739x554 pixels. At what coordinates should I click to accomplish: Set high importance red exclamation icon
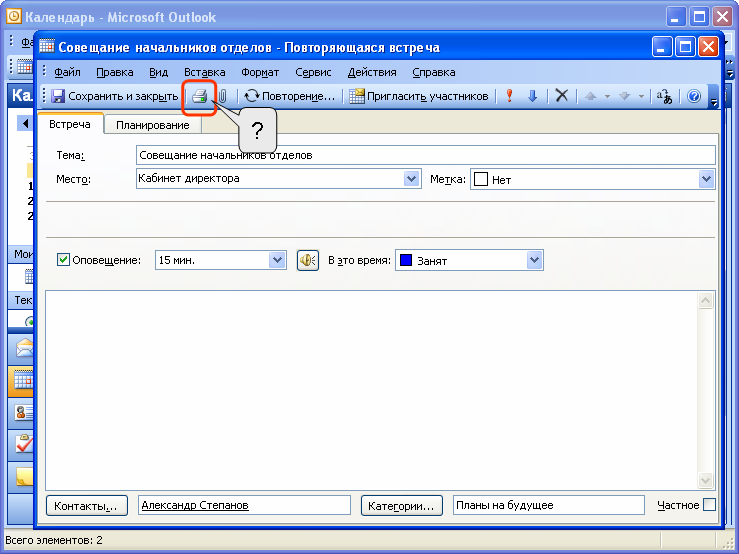click(x=509, y=96)
